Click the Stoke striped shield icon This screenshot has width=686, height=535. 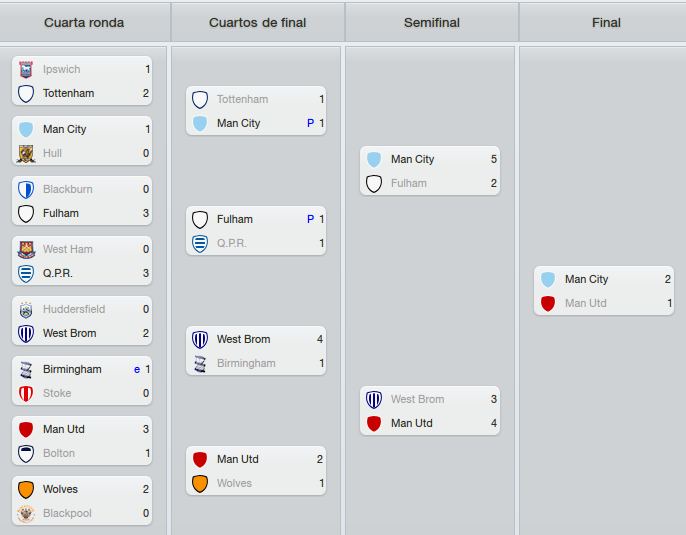pyautogui.click(x=26, y=393)
